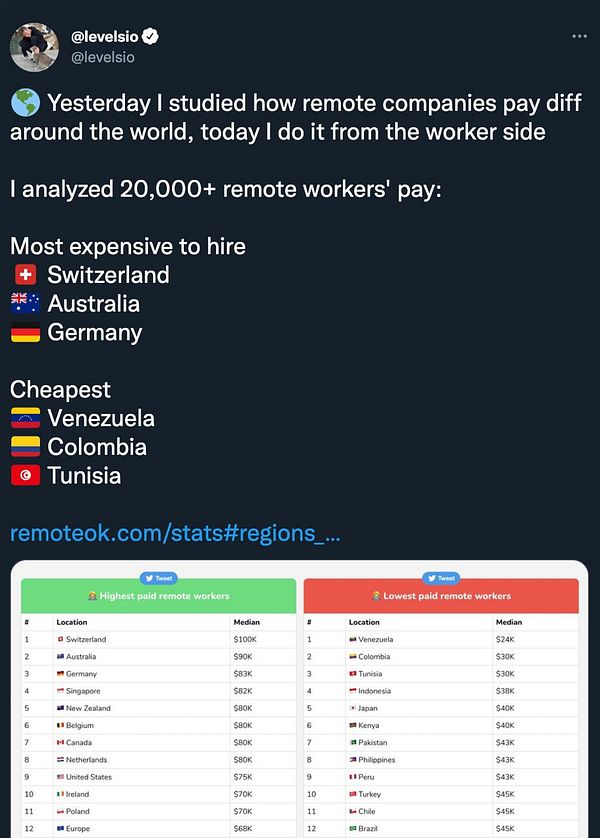
Task: Click the Germany flag emoji in the tweet text
Action: pos(25,333)
